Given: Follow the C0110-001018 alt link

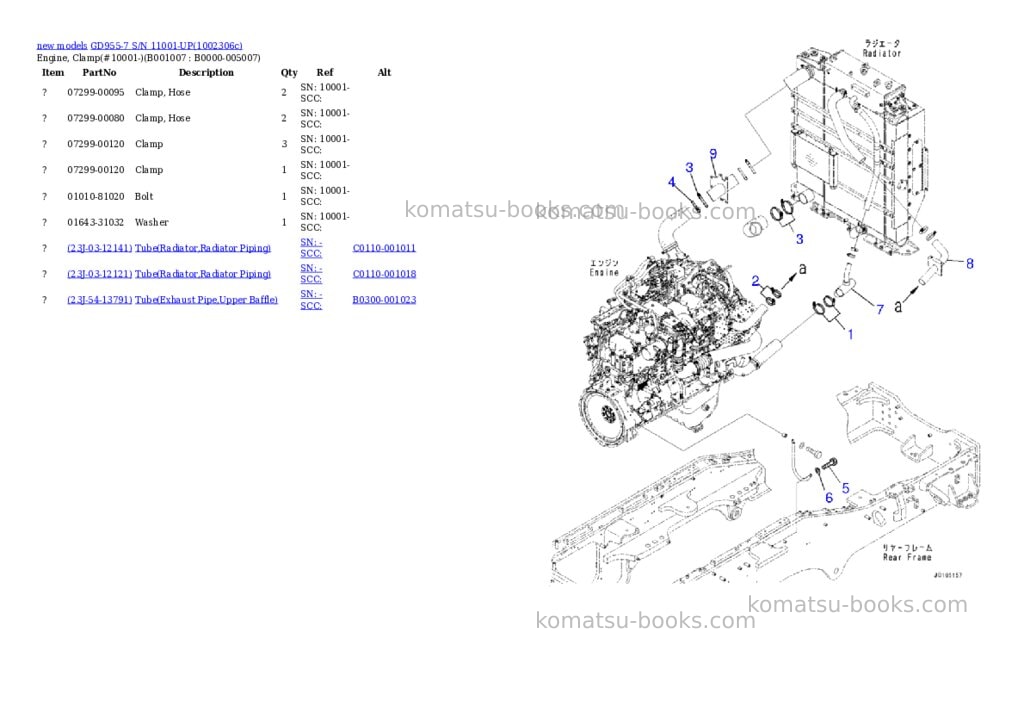Looking at the screenshot, I should pos(384,274).
